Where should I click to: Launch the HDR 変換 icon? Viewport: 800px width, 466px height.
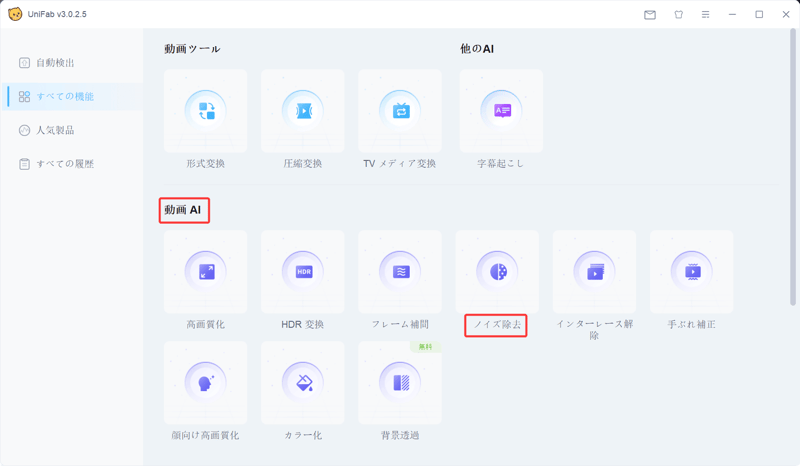click(x=303, y=272)
